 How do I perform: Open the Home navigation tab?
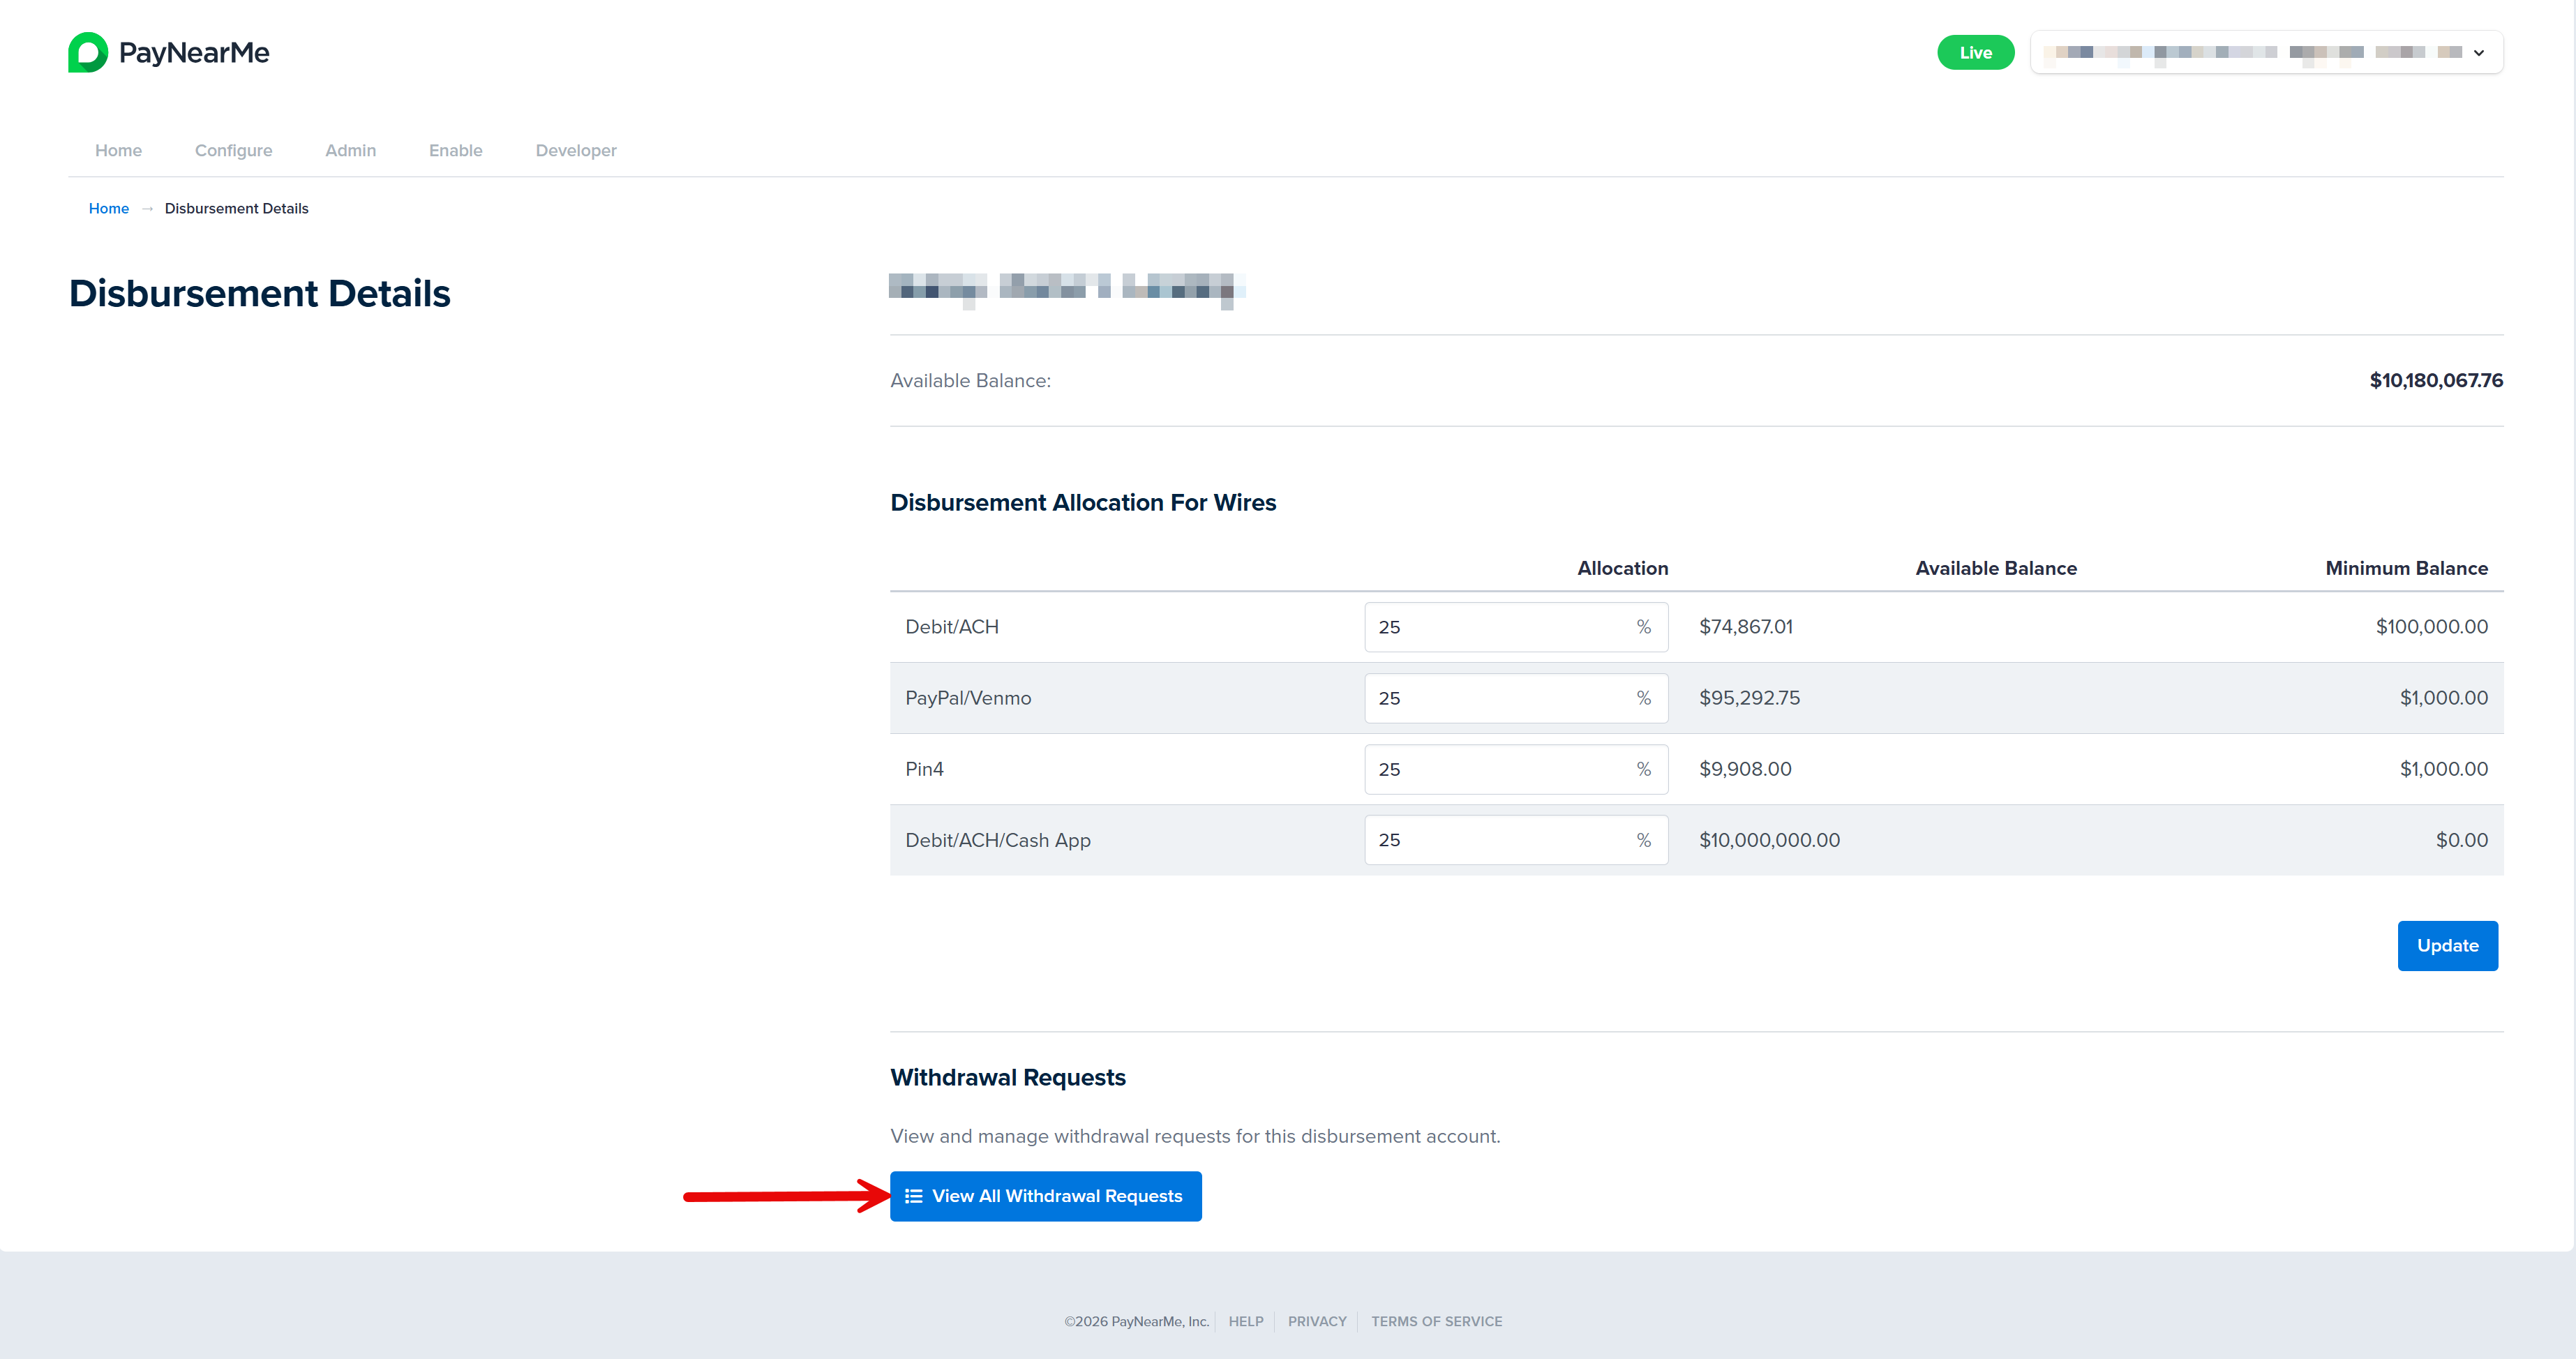[118, 150]
